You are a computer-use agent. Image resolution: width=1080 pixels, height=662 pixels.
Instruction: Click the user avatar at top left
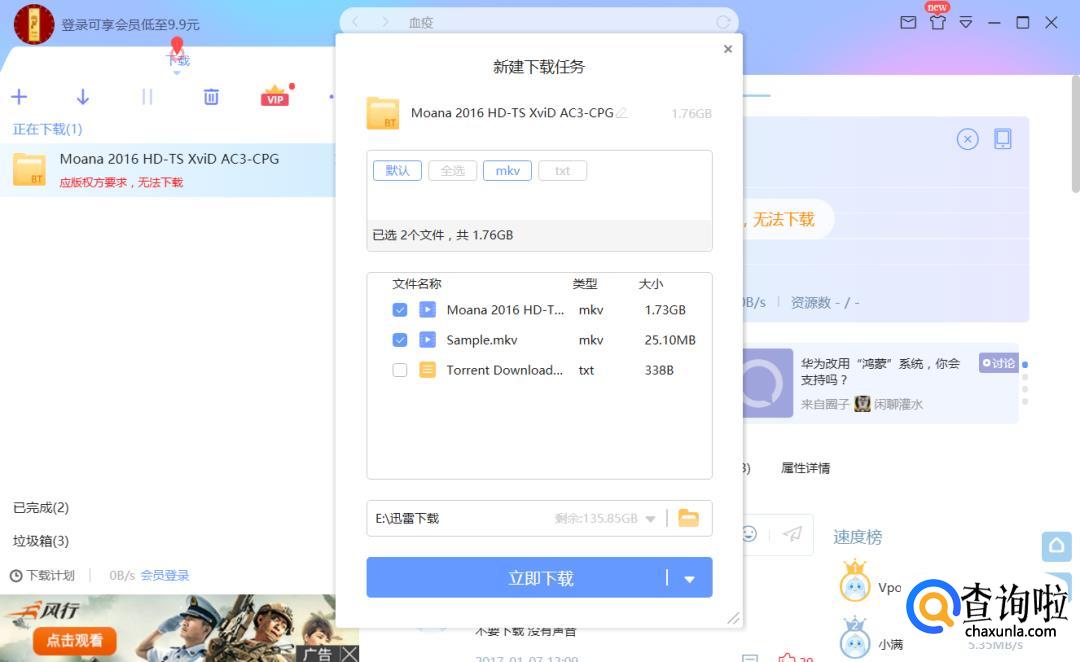pos(34,23)
